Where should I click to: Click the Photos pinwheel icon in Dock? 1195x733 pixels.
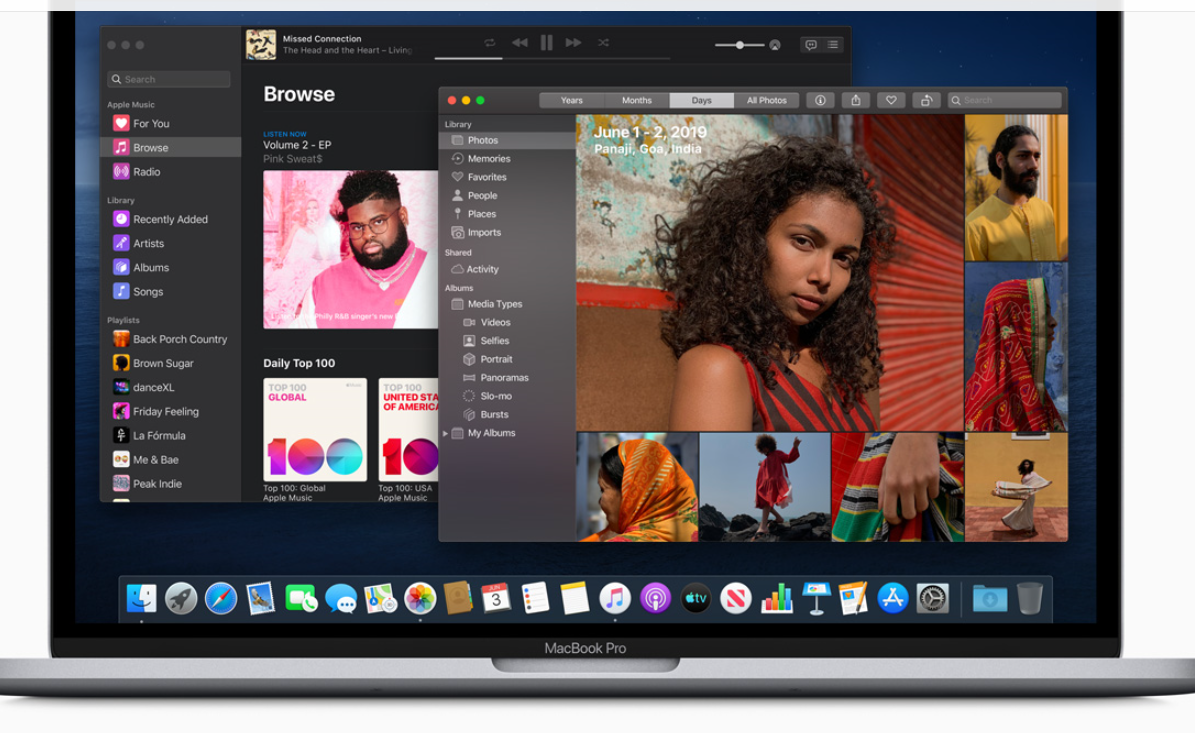tap(420, 598)
